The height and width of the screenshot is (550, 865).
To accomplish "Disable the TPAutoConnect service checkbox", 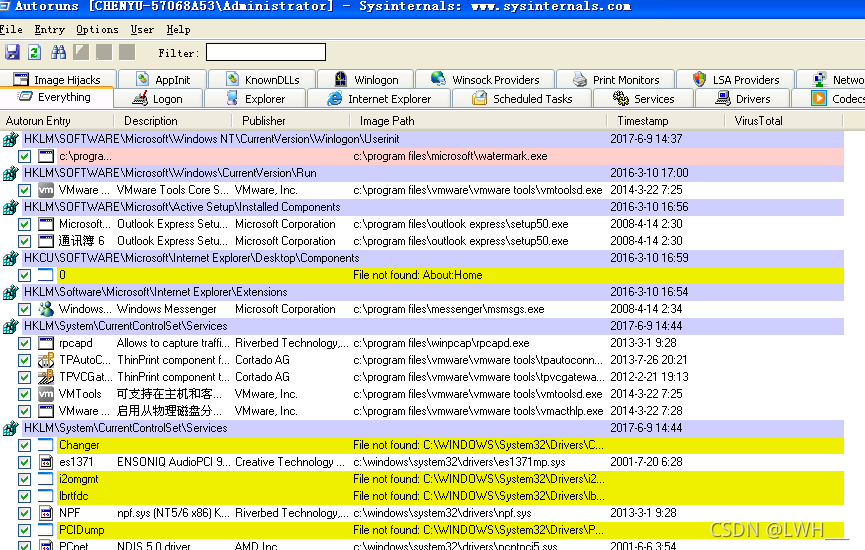I will (24, 360).
